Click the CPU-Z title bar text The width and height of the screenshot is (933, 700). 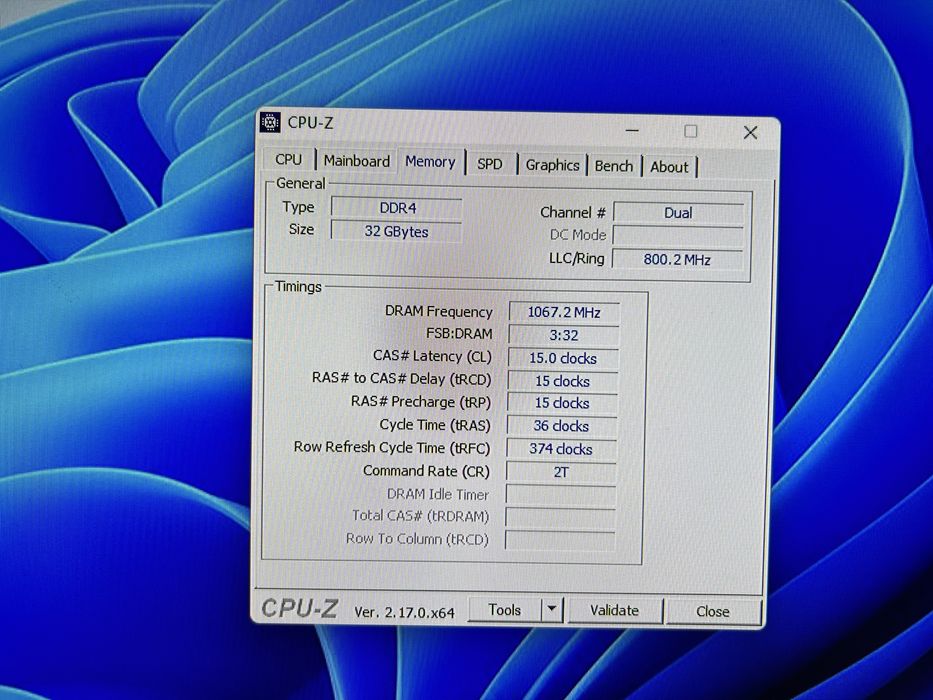click(x=310, y=123)
